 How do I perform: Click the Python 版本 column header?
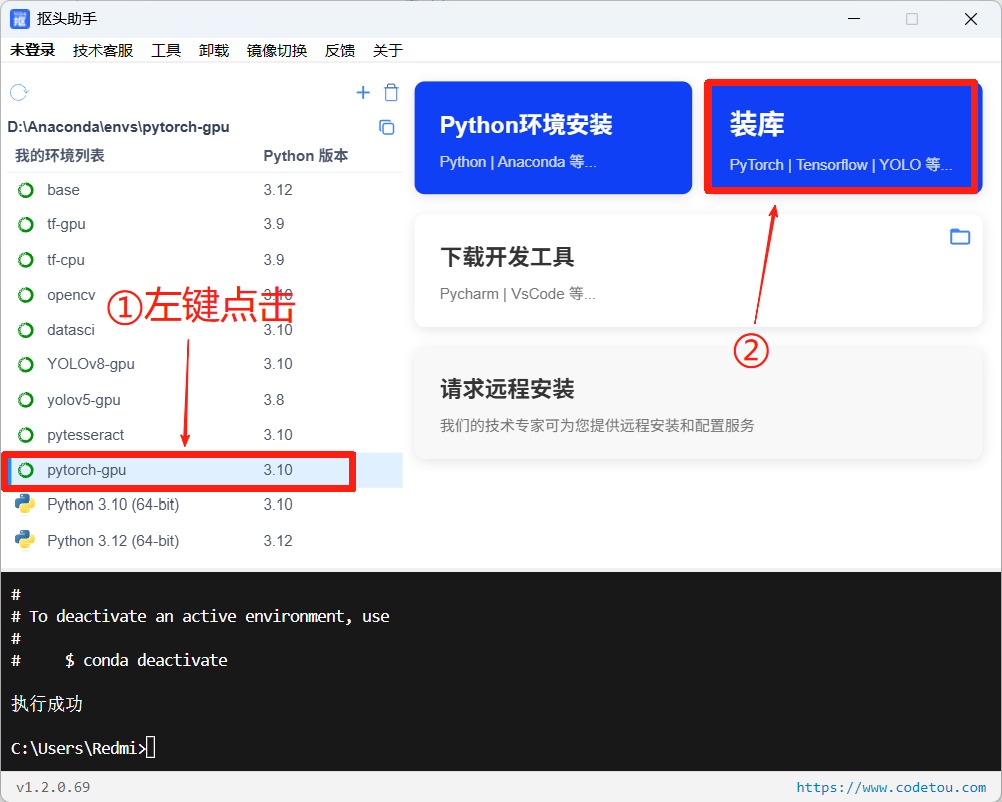[305, 156]
